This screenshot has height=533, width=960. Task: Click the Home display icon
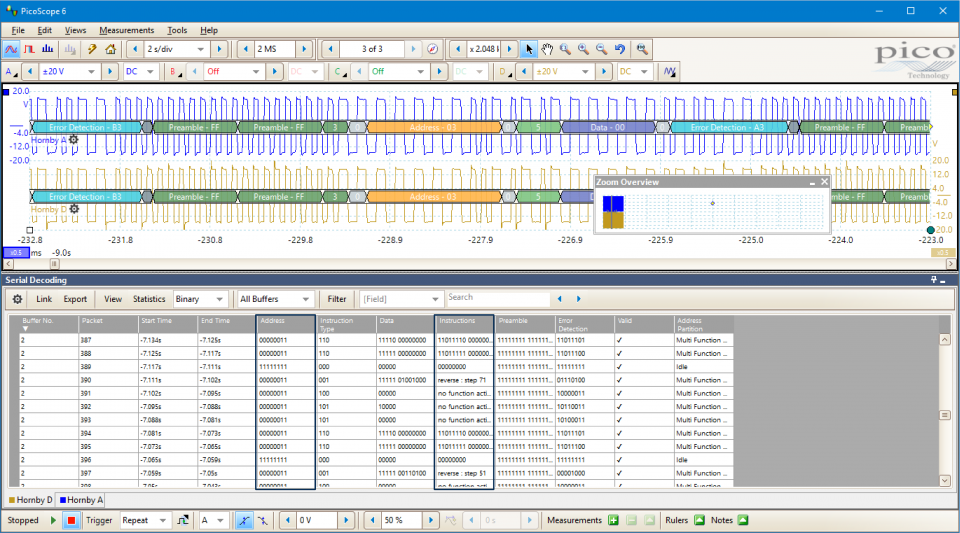click(x=110, y=49)
